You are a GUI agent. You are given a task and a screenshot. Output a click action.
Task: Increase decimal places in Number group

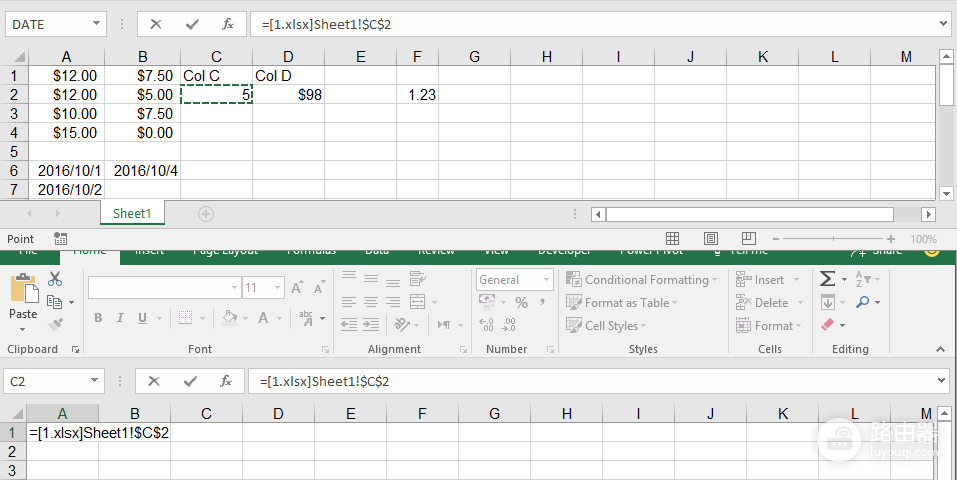pyautogui.click(x=486, y=324)
